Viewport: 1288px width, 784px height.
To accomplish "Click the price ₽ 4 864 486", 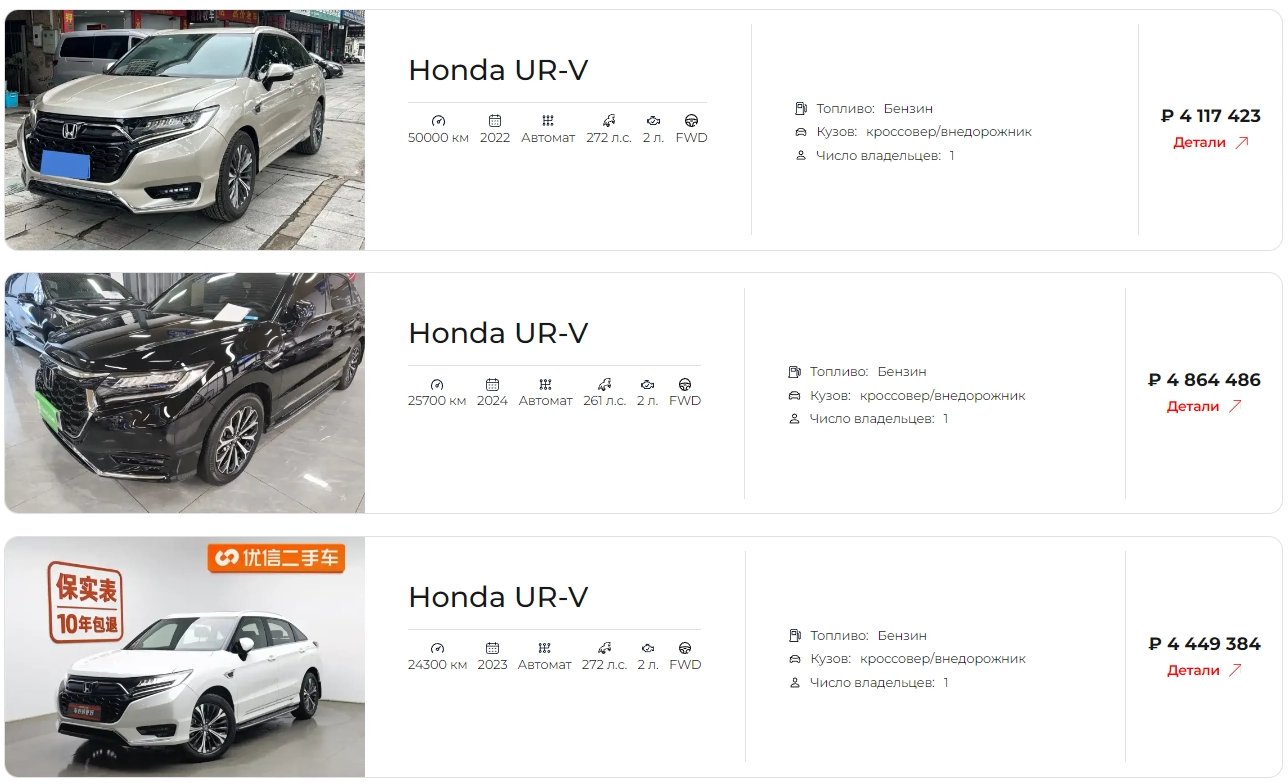I will (x=1204, y=380).
